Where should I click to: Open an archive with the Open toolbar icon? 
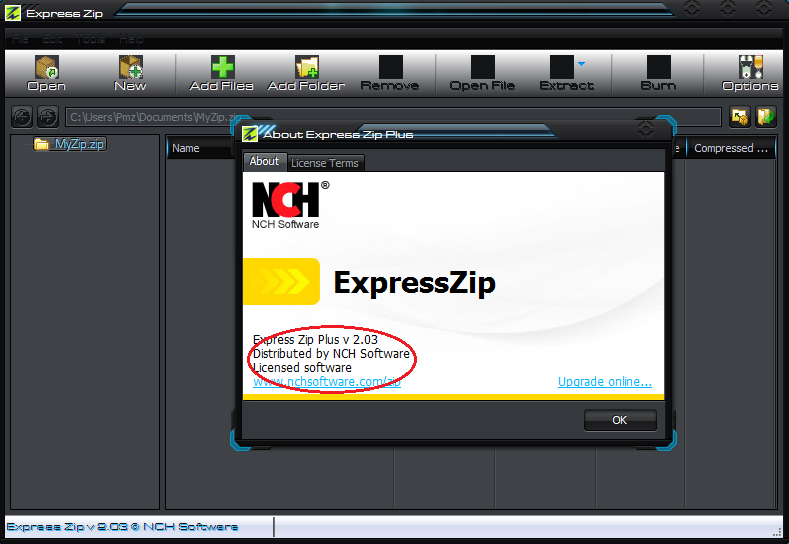click(x=46, y=73)
